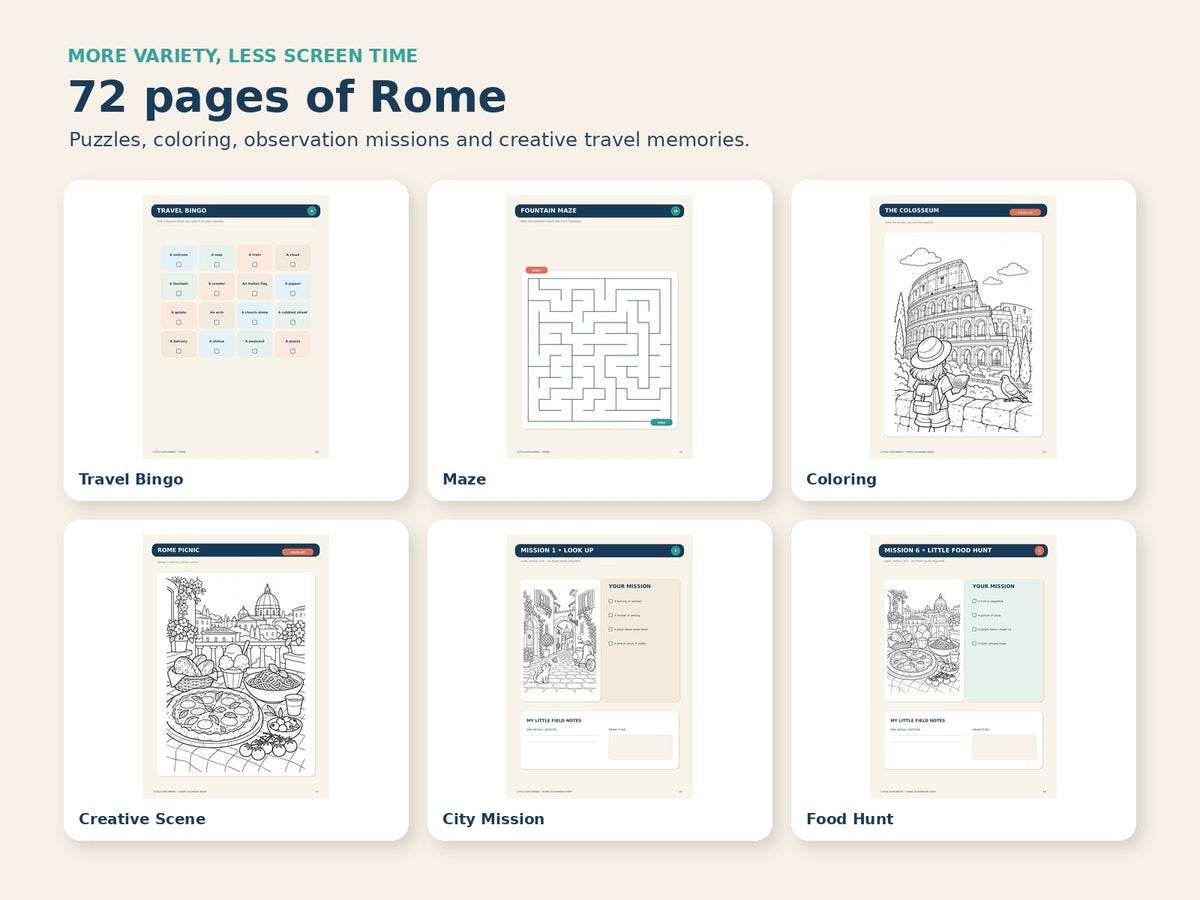This screenshot has width=1200, height=900.
Task: Click the orange START tag above the maze
Action: click(x=536, y=270)
